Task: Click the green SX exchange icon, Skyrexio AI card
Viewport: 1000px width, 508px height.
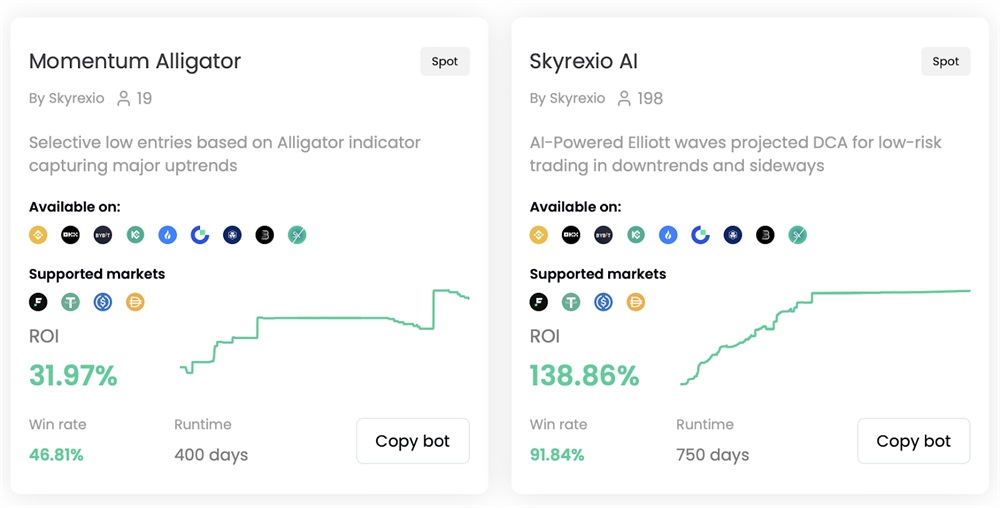Action: (x=798, y=235)
